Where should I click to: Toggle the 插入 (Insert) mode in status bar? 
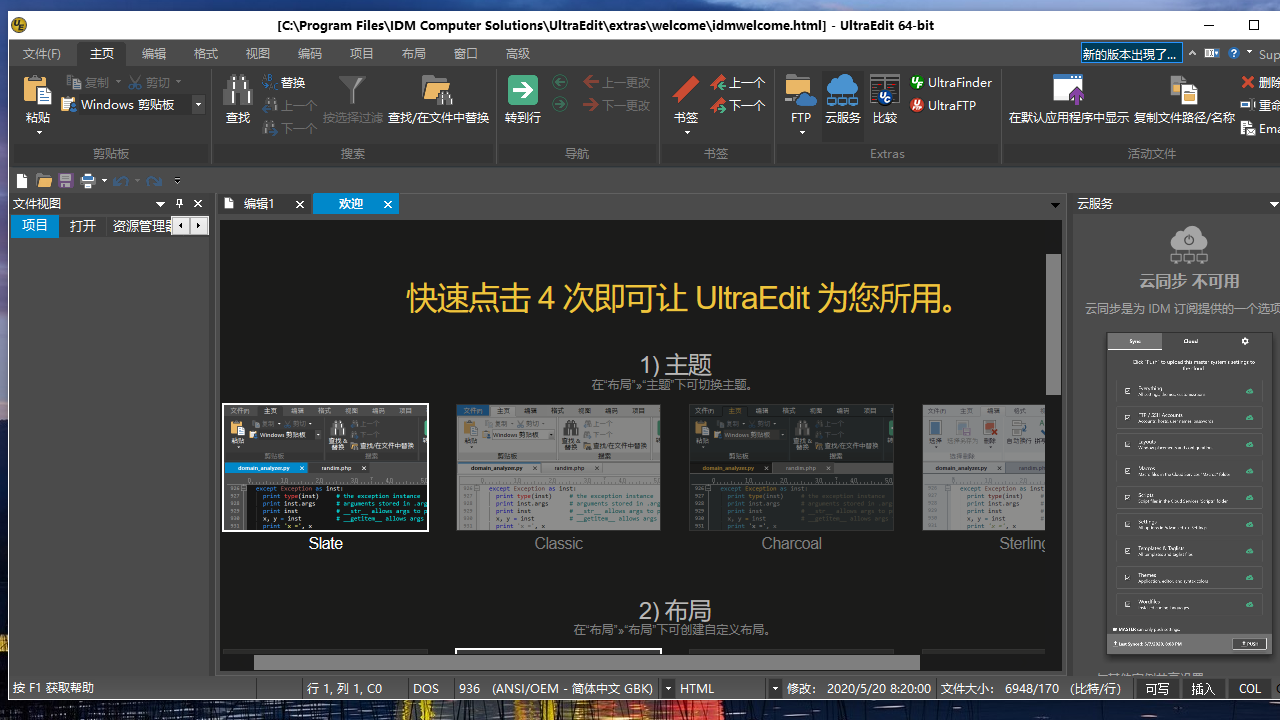tap(1203, 689)
